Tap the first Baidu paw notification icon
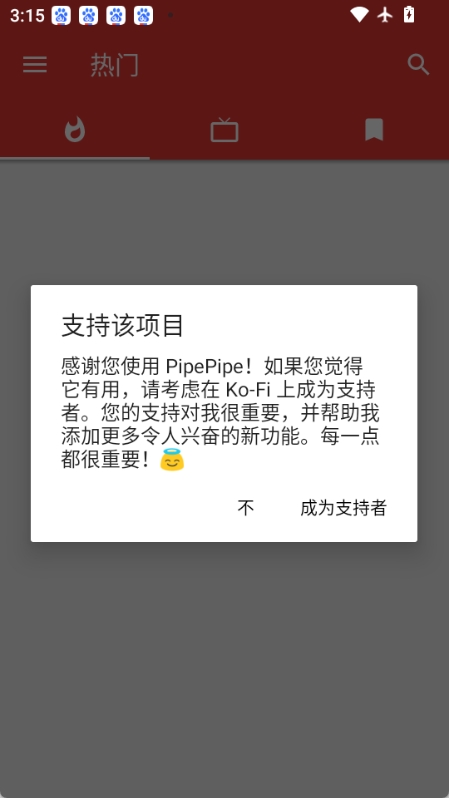449x798 pixels. [x=61, y=15]
